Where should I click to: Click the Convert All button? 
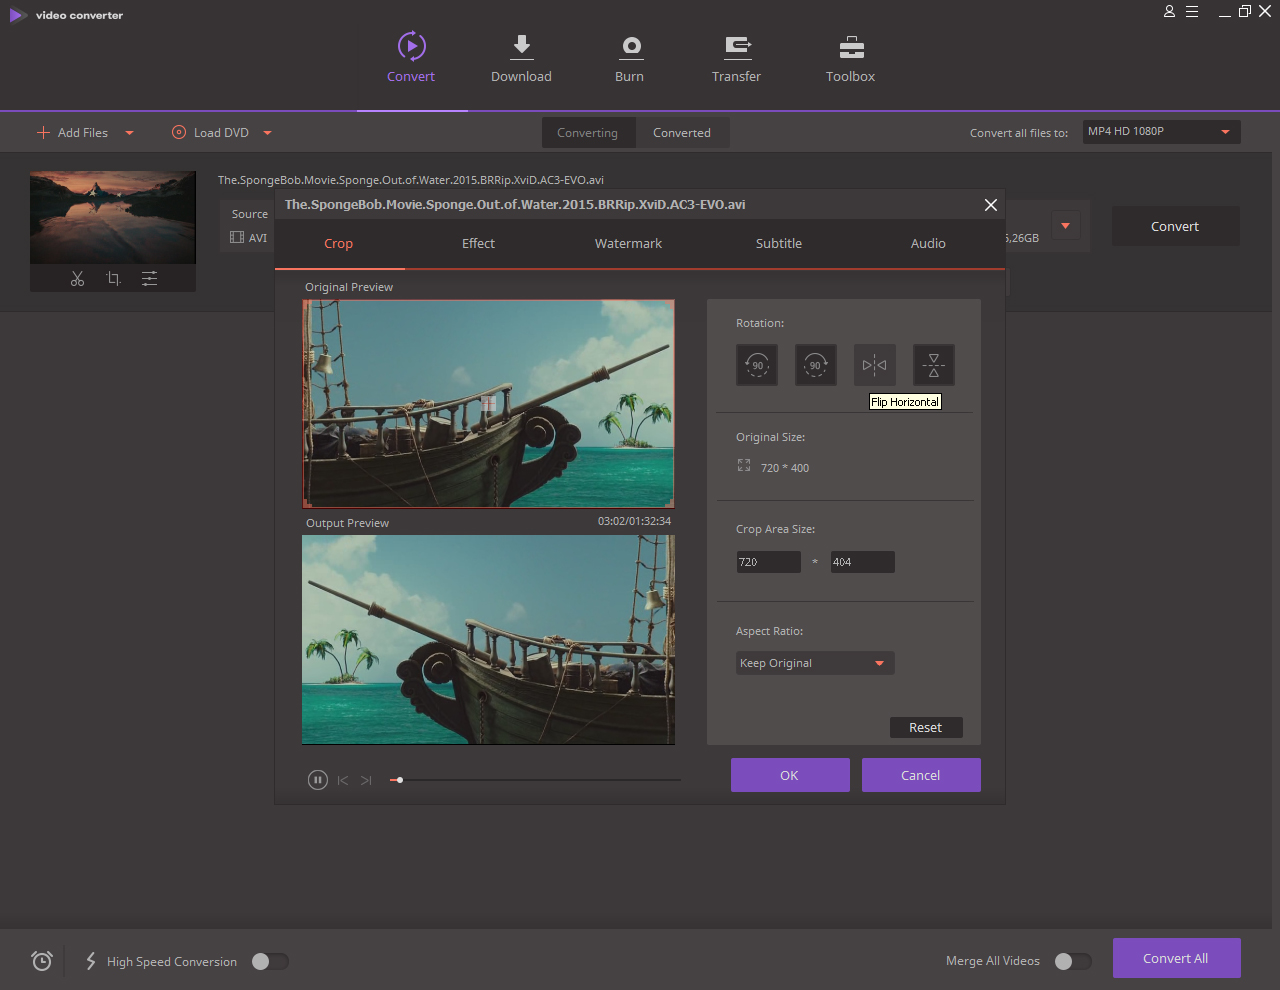click(1176, 958)
